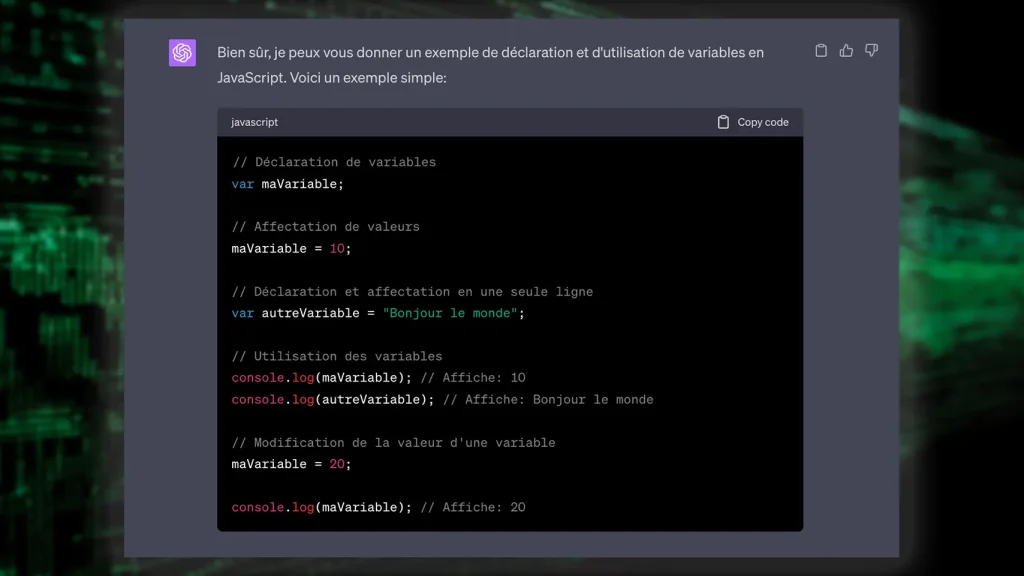Click the red number 10 in the assignment
Screen dimensions: 1024x576
pyautogui.click(x=337, y=249)
